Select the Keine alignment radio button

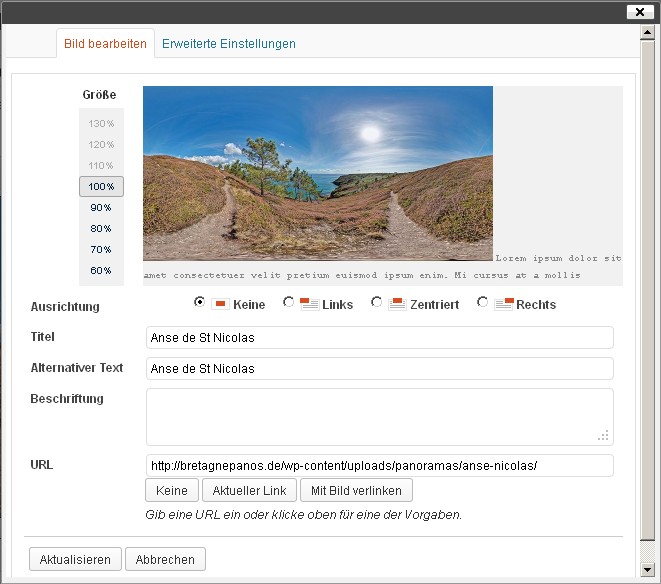(x=200, y=302)
